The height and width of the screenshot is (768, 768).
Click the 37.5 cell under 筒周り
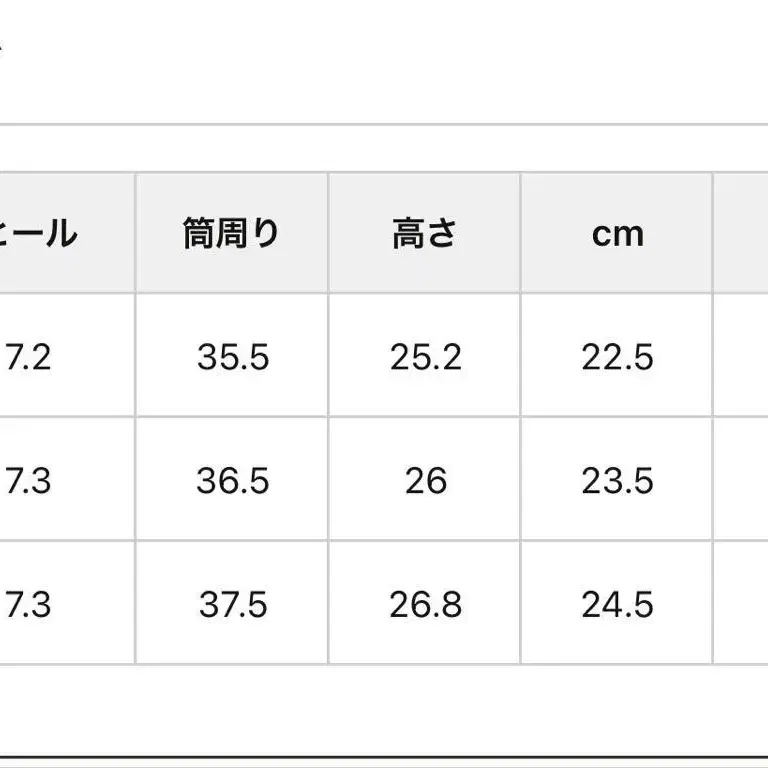(x=232, y=605)
